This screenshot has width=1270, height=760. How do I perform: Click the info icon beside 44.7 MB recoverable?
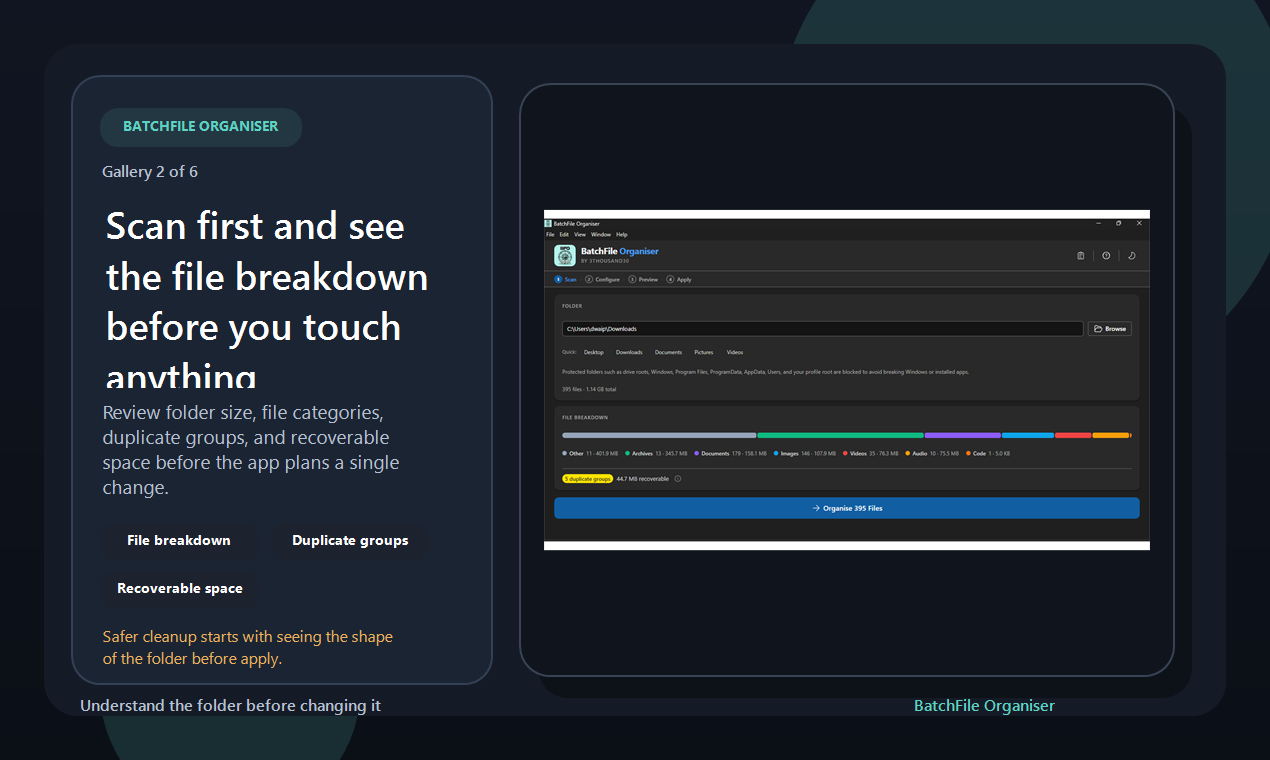[677, 478]
